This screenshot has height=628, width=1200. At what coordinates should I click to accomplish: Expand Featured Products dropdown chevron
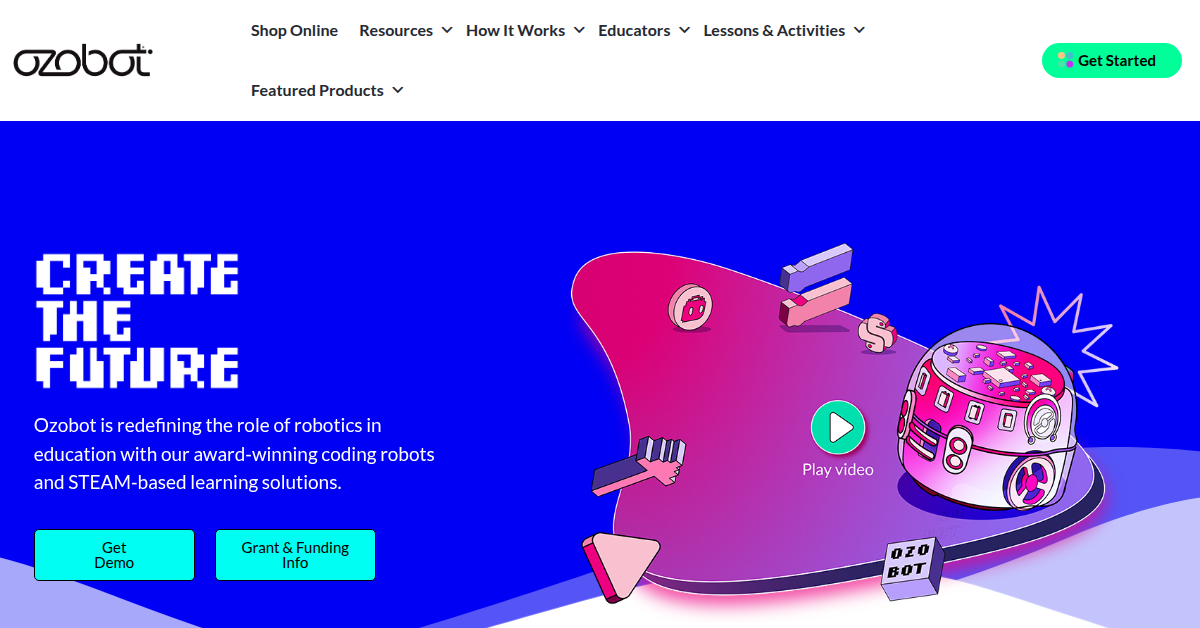tap(397, 90)
